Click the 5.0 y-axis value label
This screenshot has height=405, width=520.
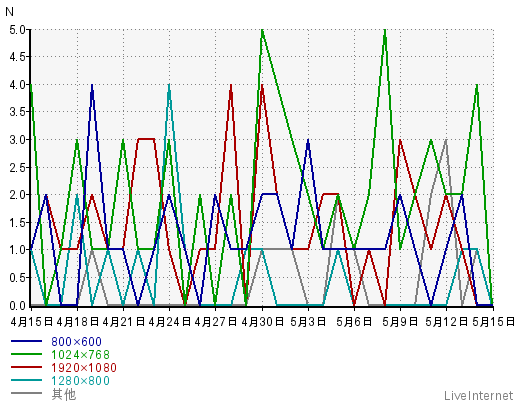coord(17,30)
